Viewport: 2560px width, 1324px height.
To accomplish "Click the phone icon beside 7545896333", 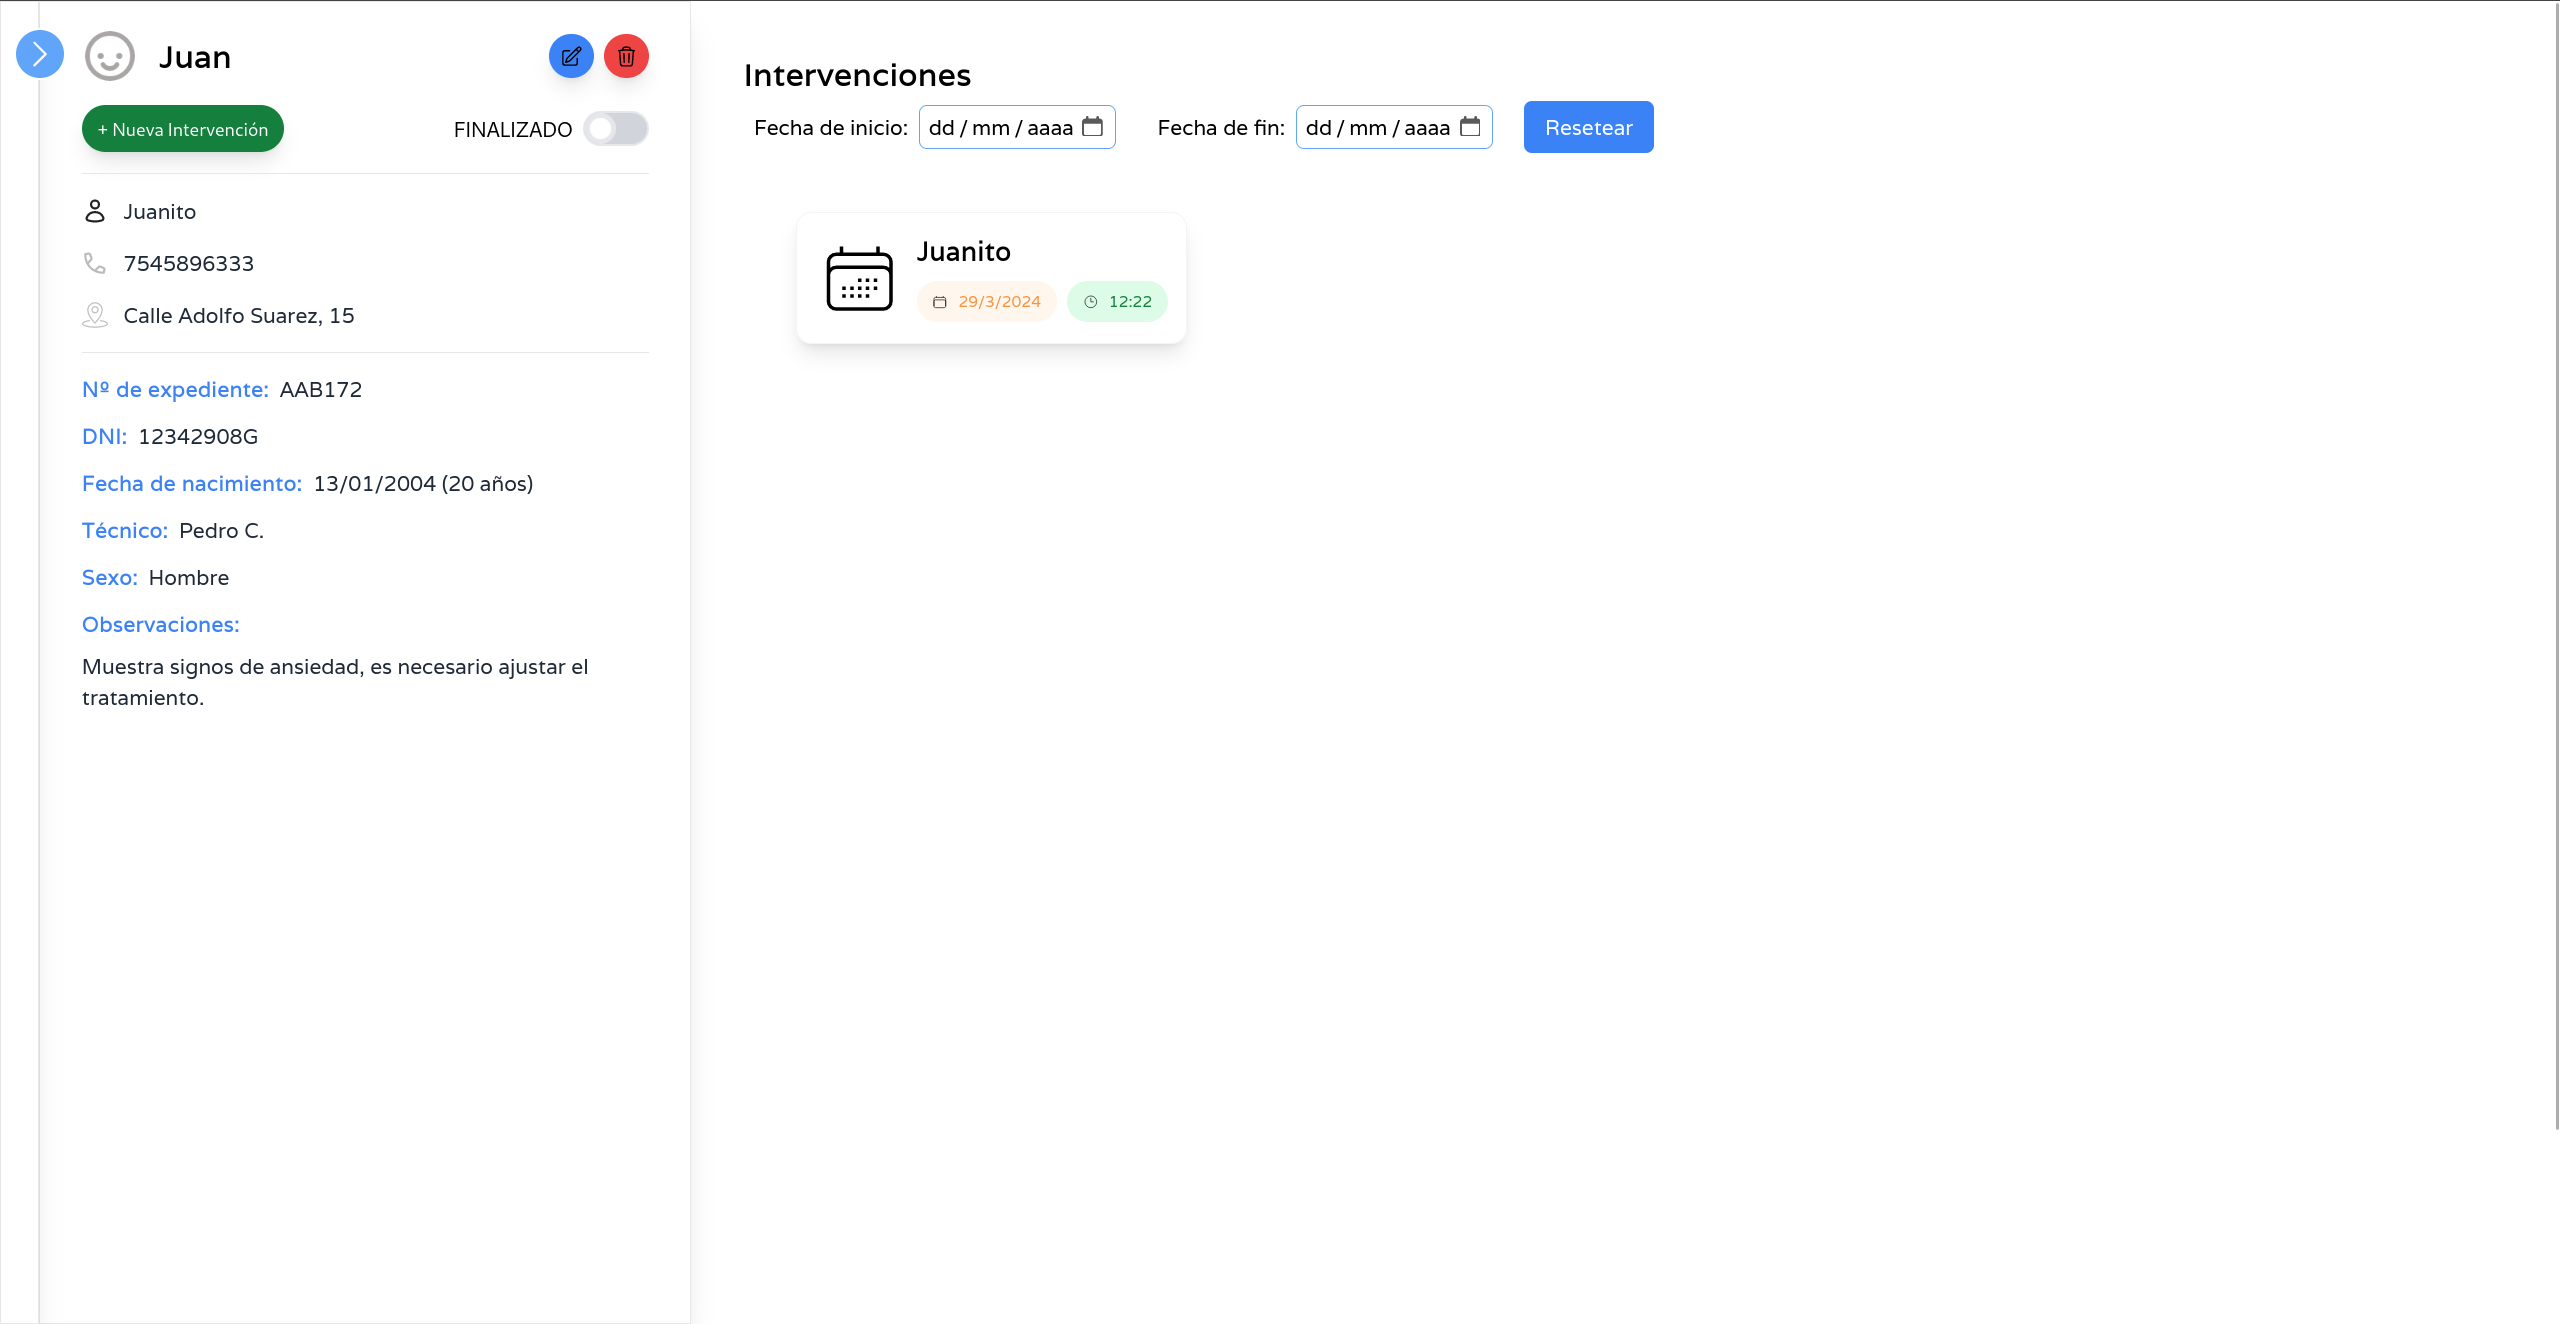I will 95,263.
